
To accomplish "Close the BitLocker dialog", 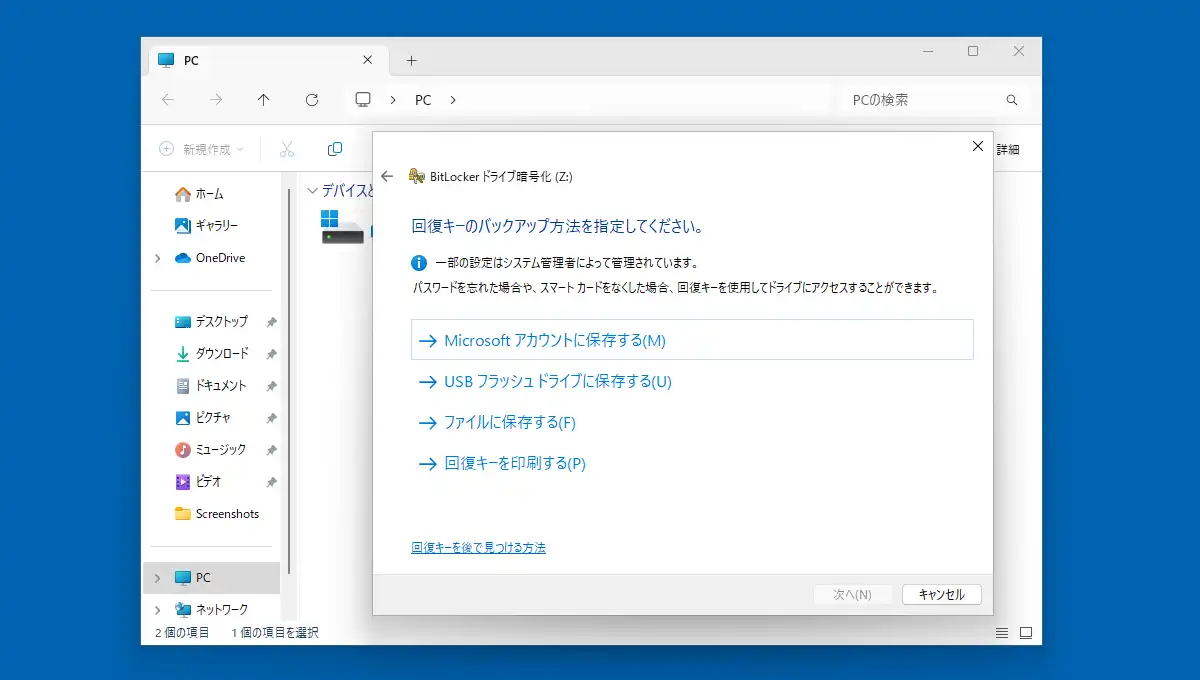I will pyautogui.click(x=978, y=146).
